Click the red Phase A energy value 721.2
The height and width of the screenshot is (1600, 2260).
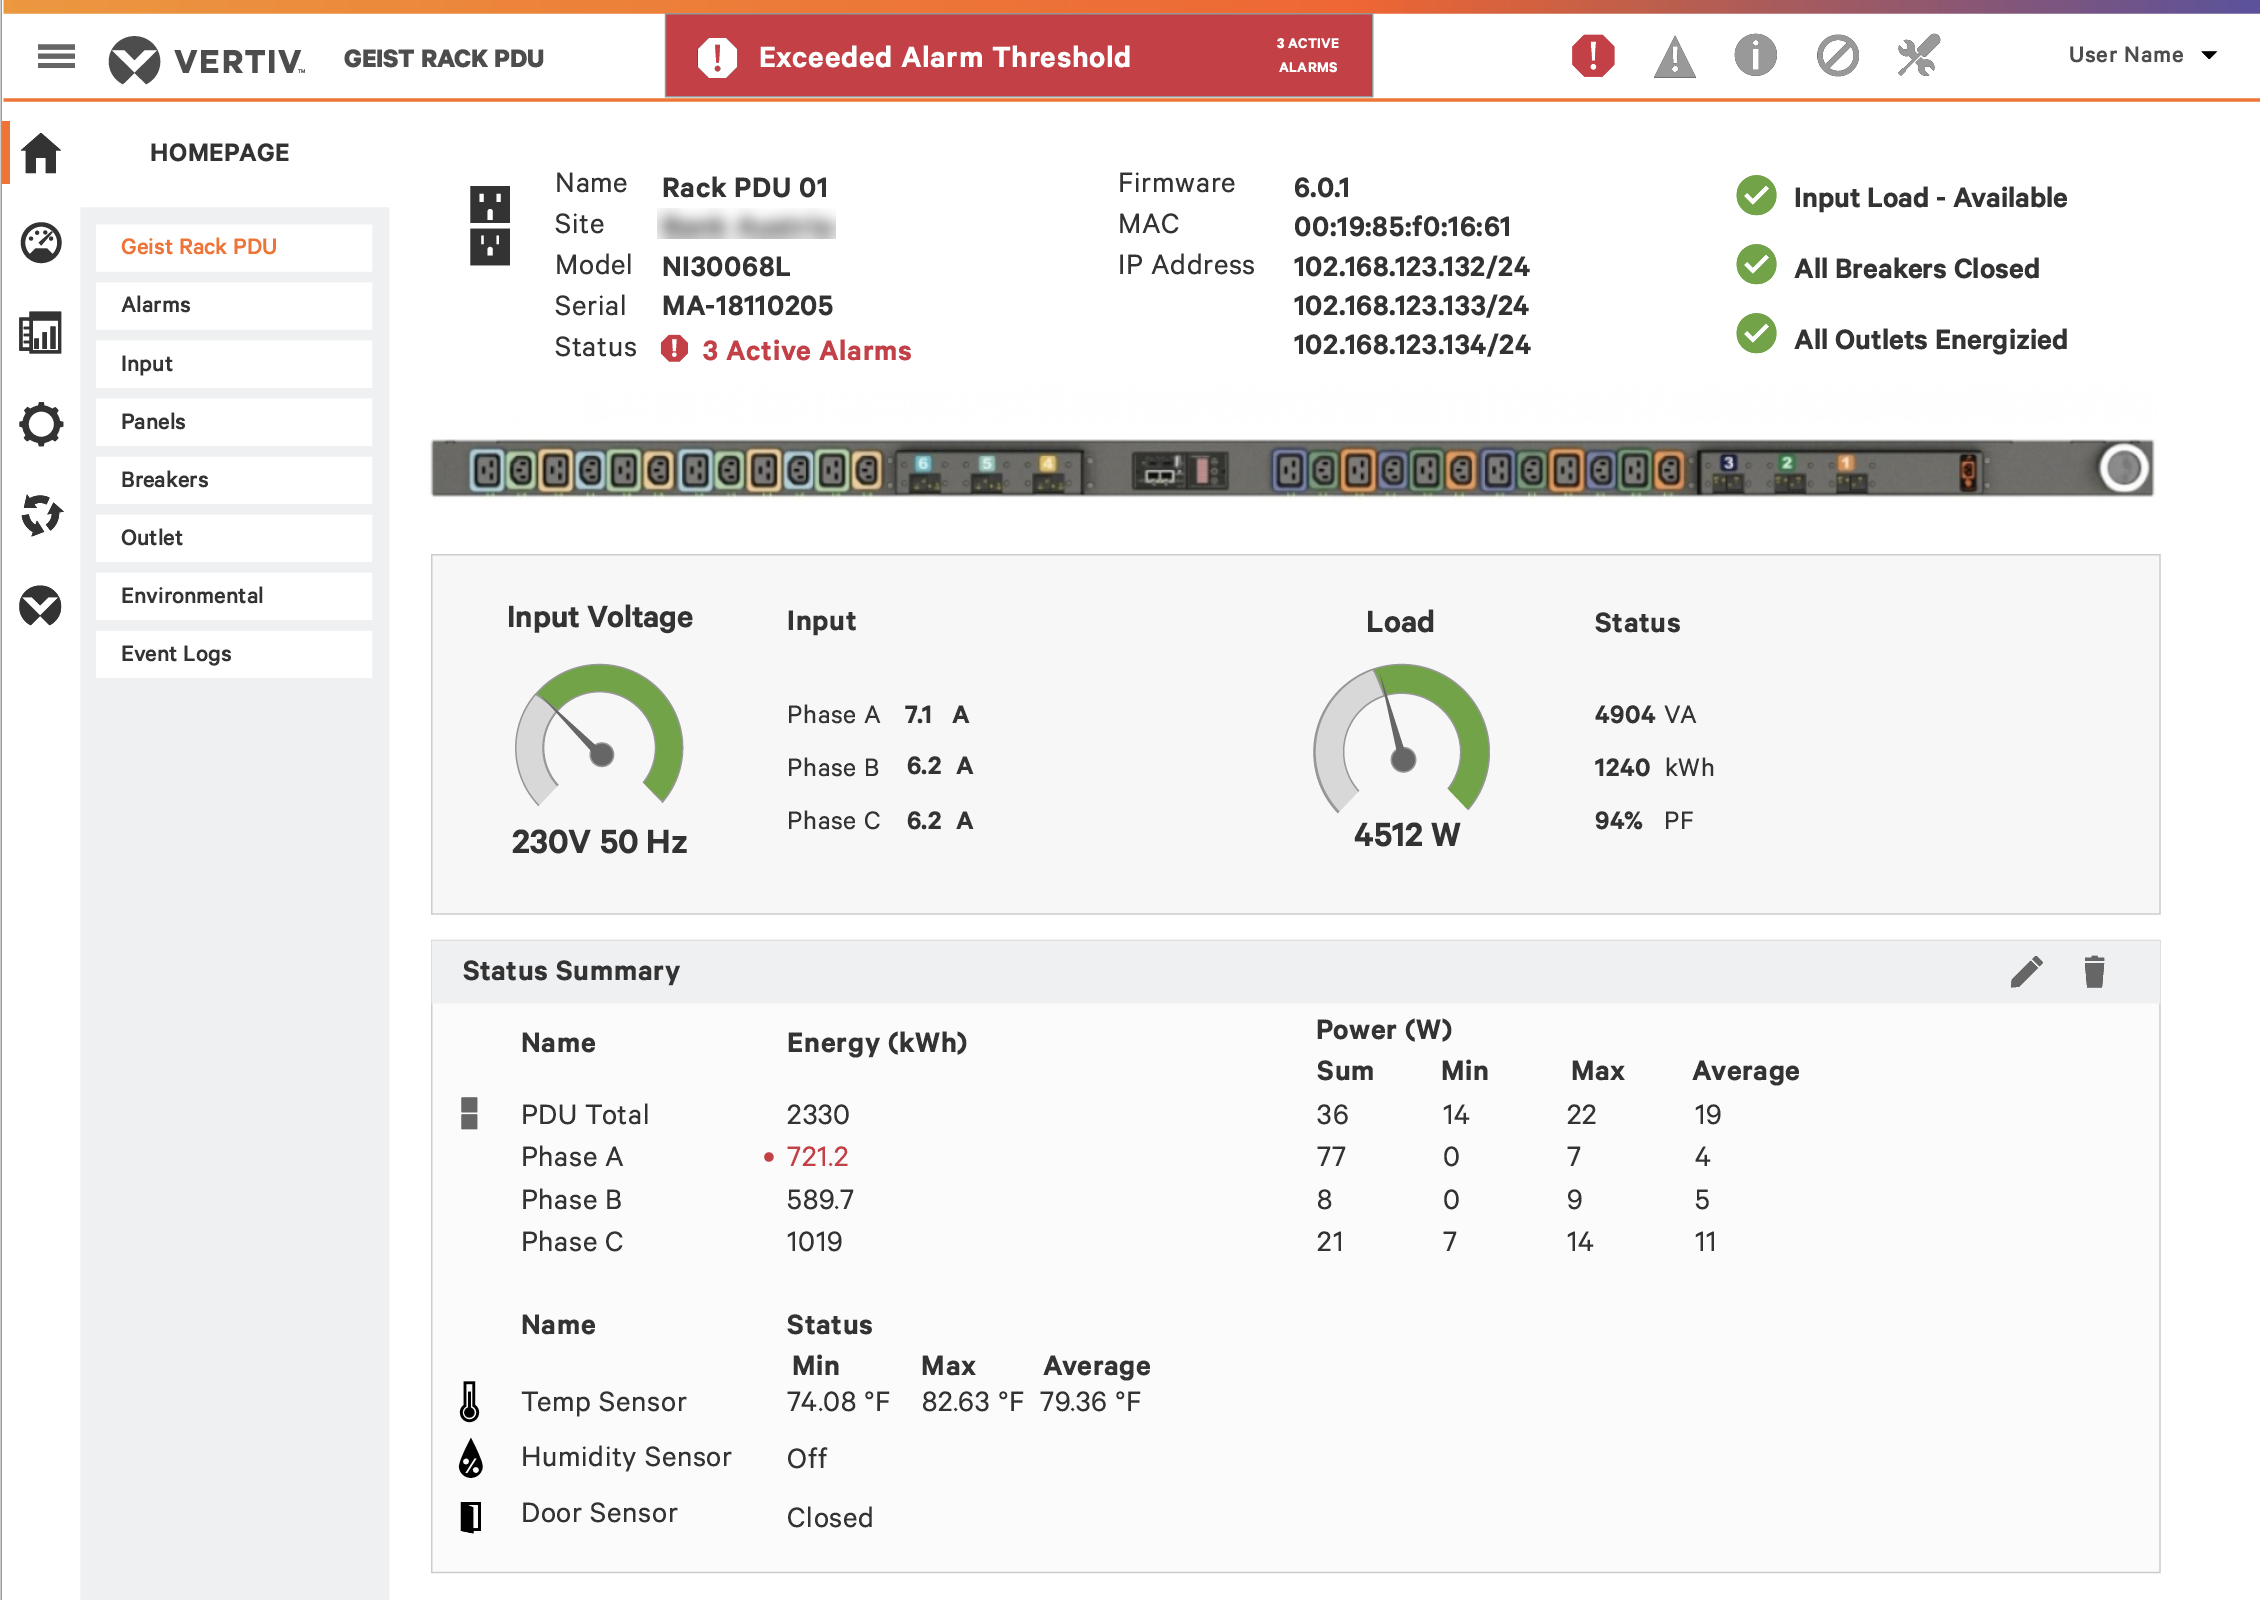(x=817, y=1157)
